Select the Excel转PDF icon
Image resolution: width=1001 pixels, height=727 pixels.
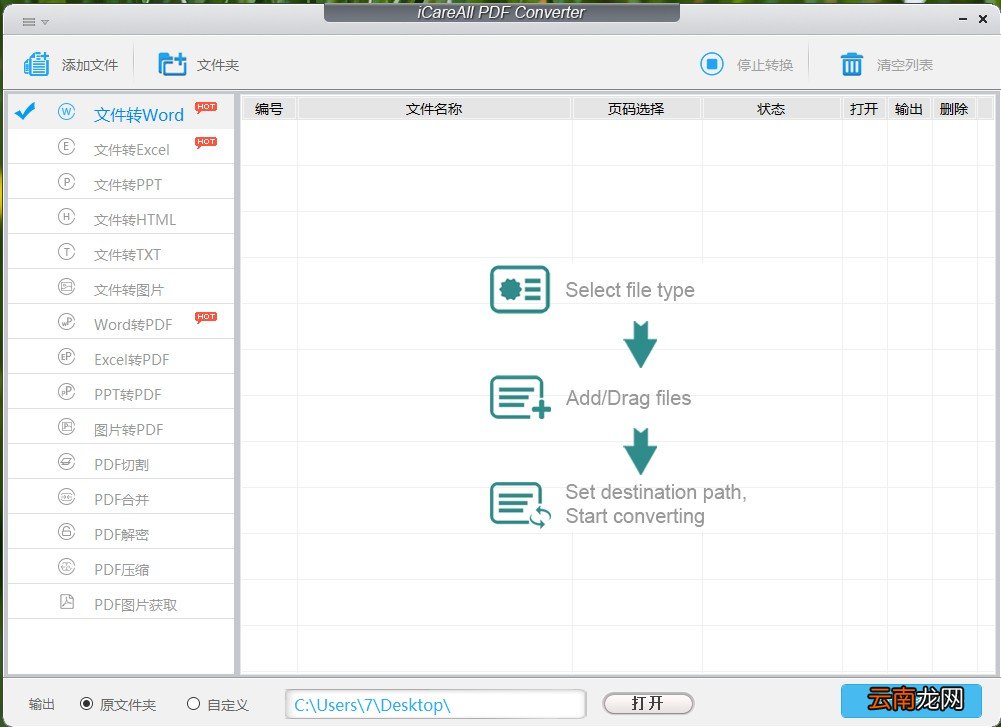tap(66, 357)
